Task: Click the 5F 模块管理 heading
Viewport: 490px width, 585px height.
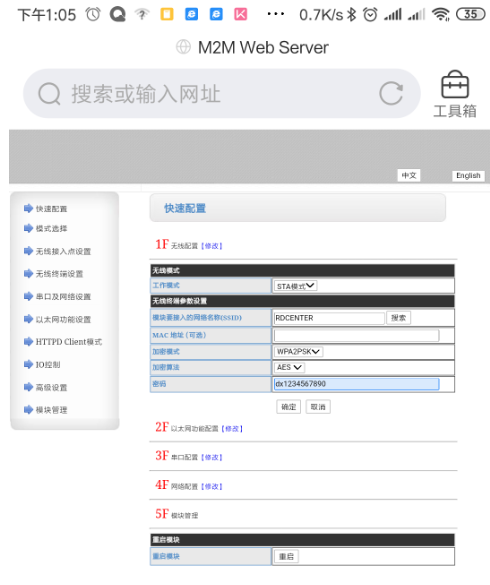Action: [x=177, y=514]
